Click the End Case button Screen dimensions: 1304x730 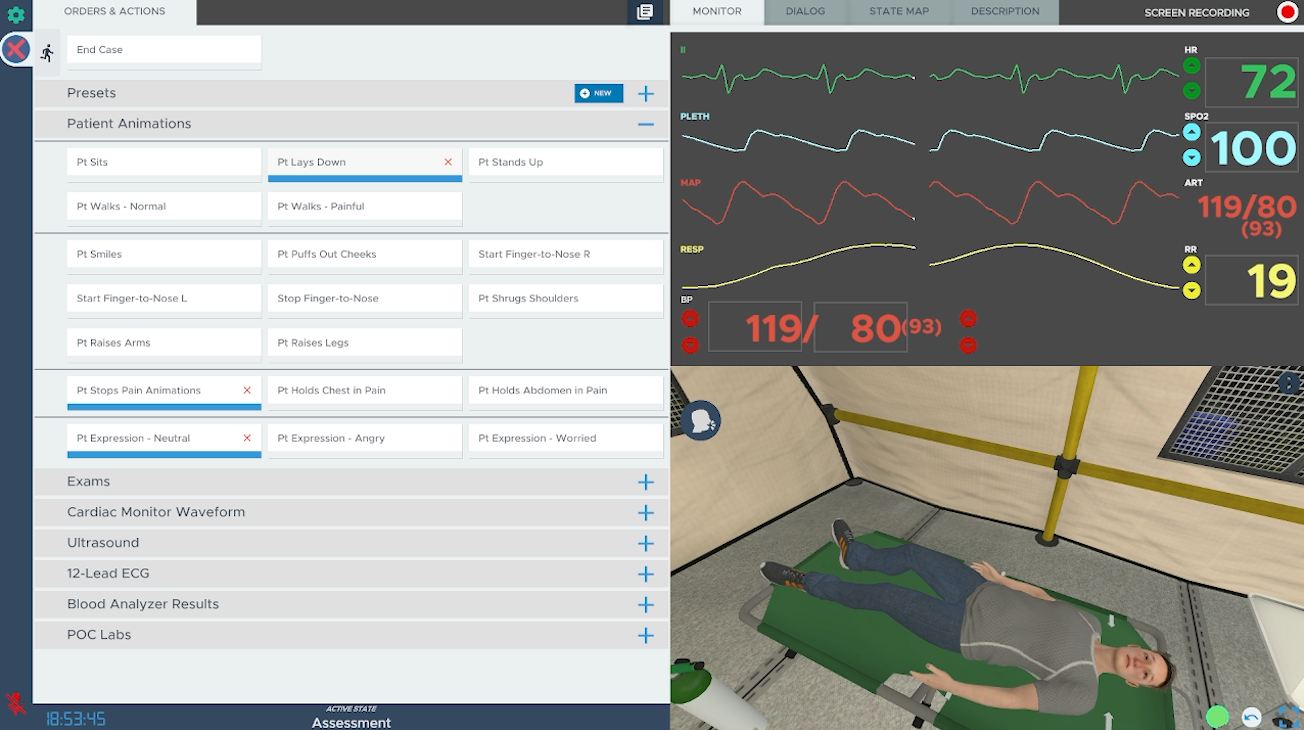[x=164, y=50]
